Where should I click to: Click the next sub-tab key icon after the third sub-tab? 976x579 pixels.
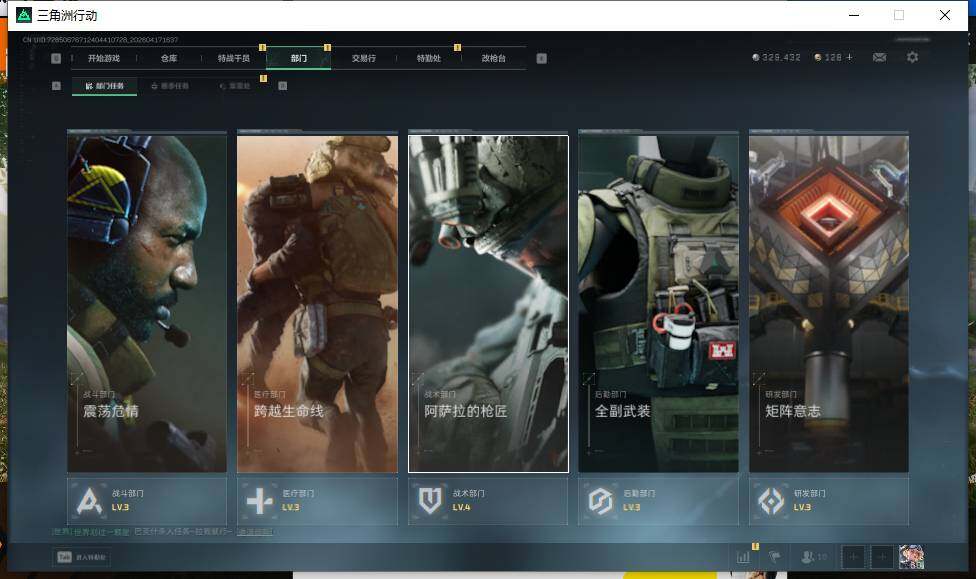(x=283, y=86)
